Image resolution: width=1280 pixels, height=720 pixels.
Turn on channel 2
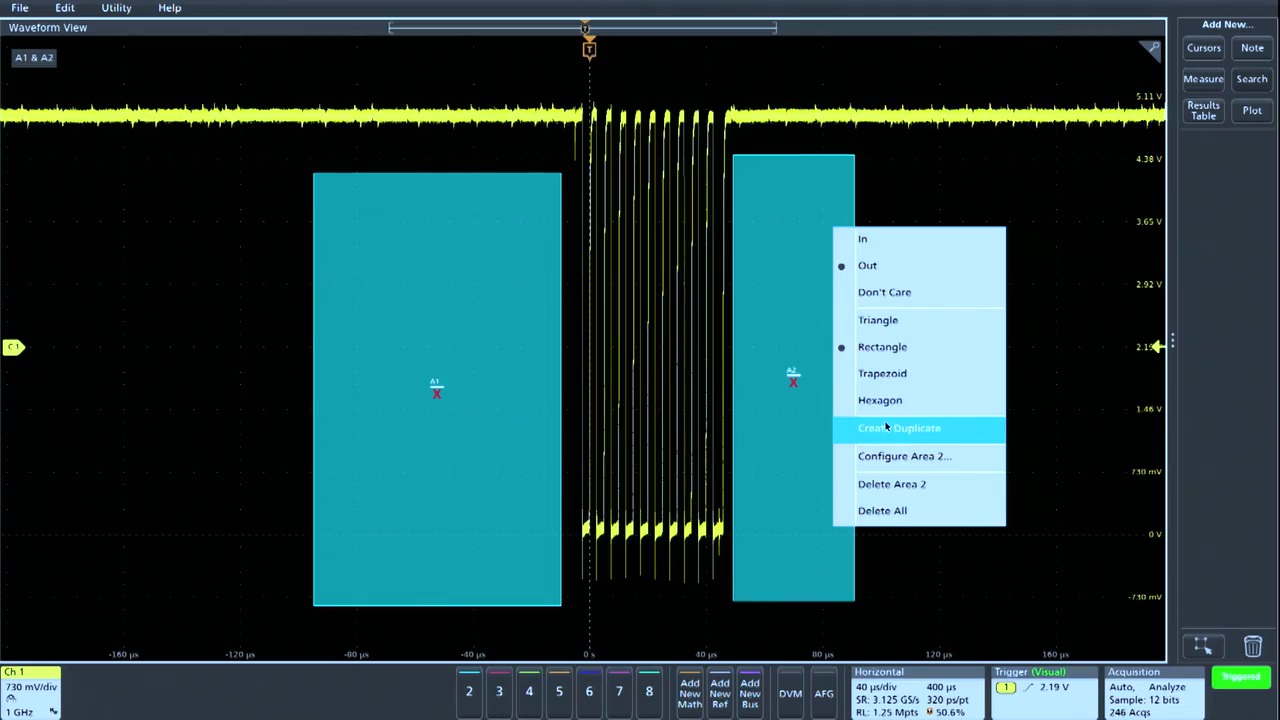tap(469, 691)
